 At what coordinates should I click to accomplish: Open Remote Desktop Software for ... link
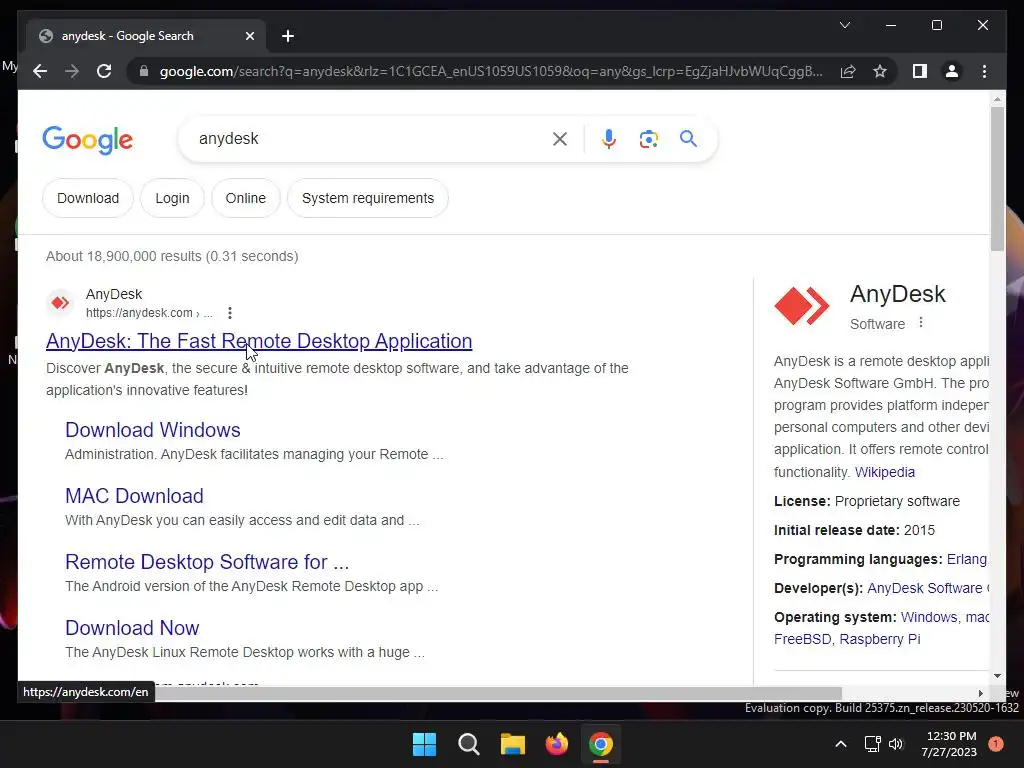coord(207,562)
